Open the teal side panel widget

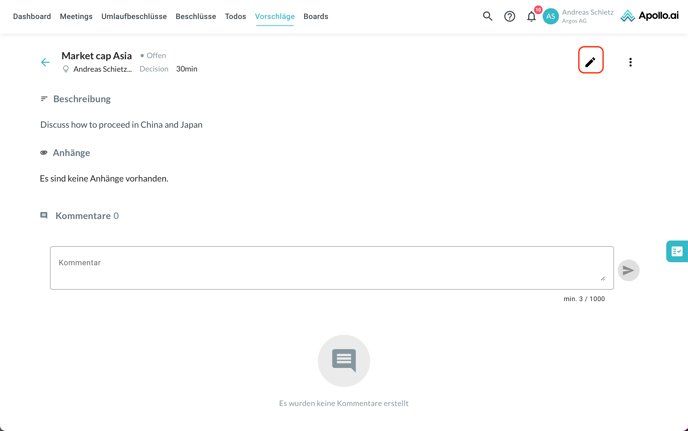pyautogui.click(x=677, y=251)
